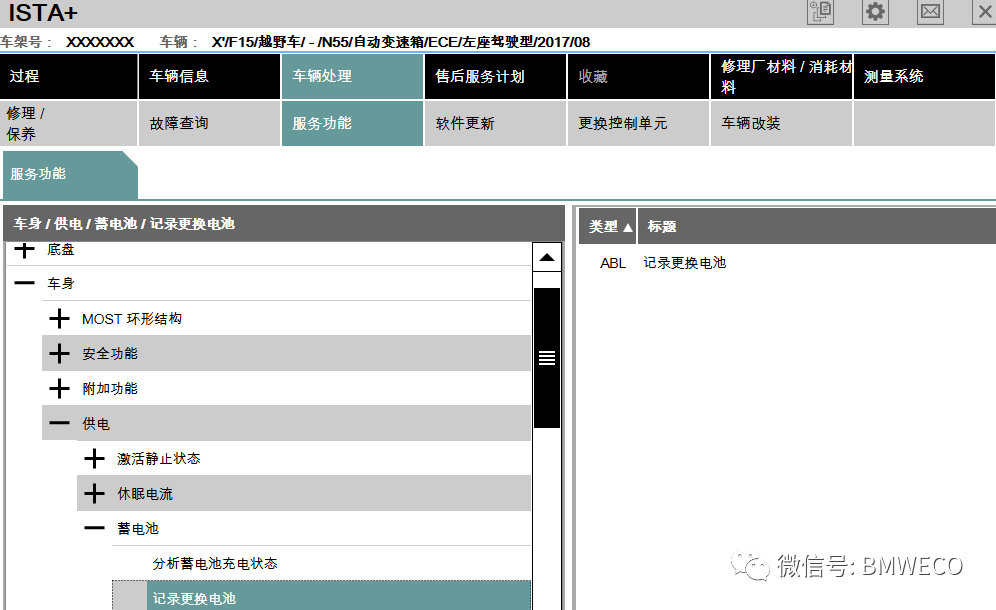Select the 休眠电流 label
Screen dimensions: 996x610
point(144,494)
